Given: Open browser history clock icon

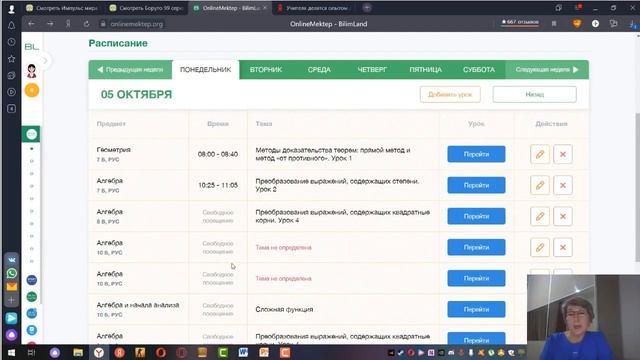Looking at the screenshot, I should pos(11,42).
